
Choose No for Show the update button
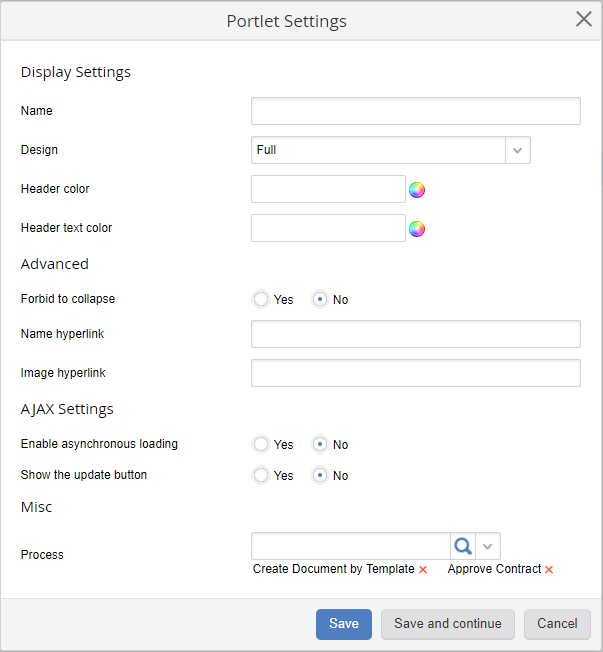point(320,475)
